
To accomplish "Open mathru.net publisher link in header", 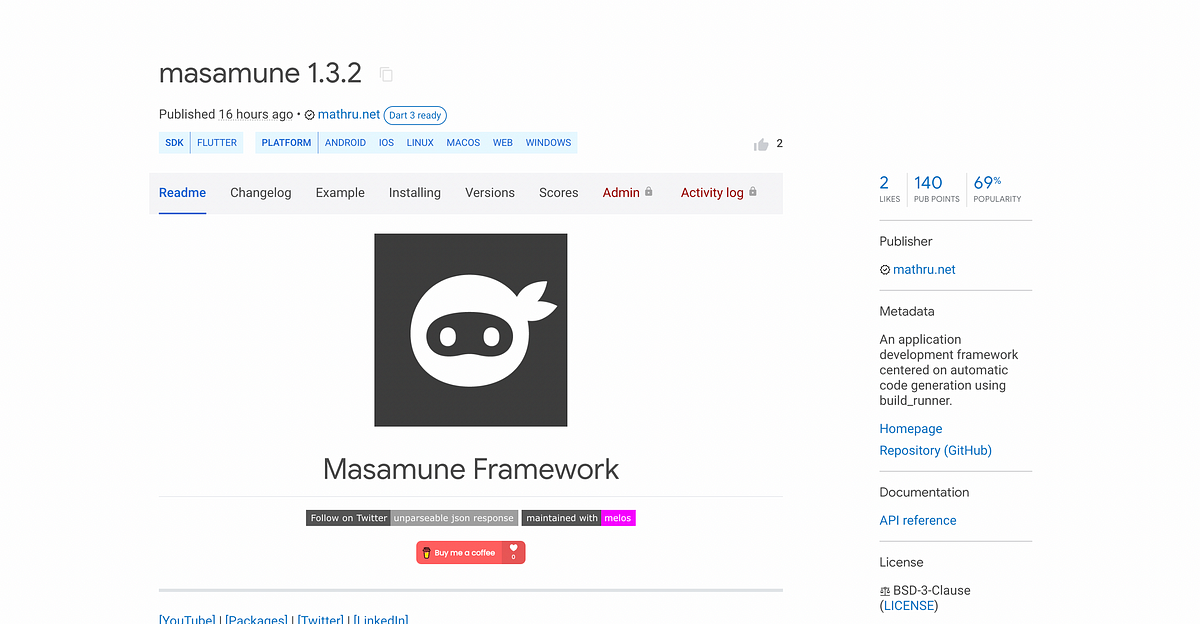I will [x=349, y=115].
